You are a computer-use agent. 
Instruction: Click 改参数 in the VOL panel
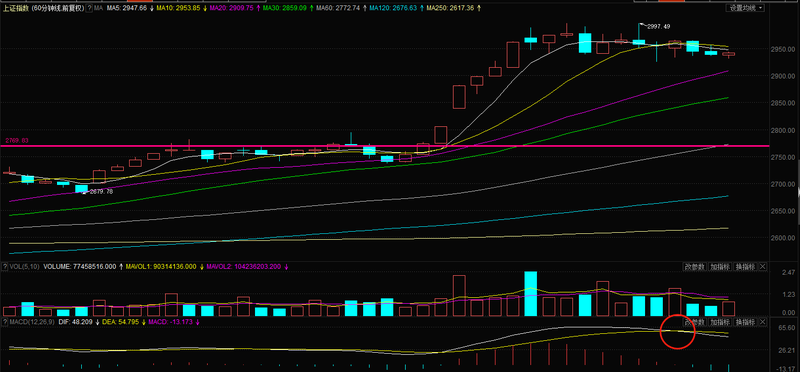click(694, 267)
